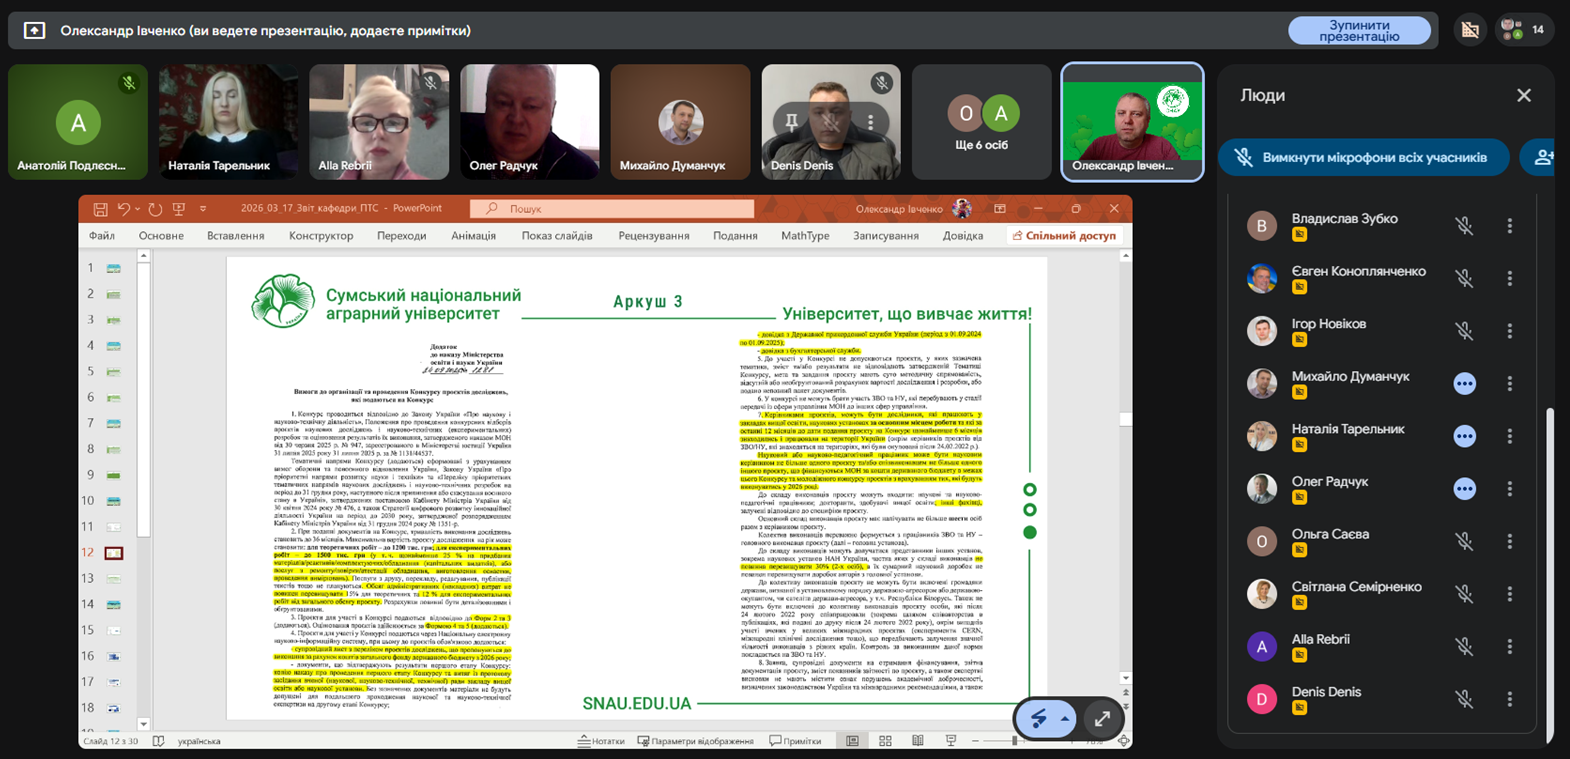Expand the arrow next to the annotation tool
1570x759 pixels.
[x=1065, y=719]
